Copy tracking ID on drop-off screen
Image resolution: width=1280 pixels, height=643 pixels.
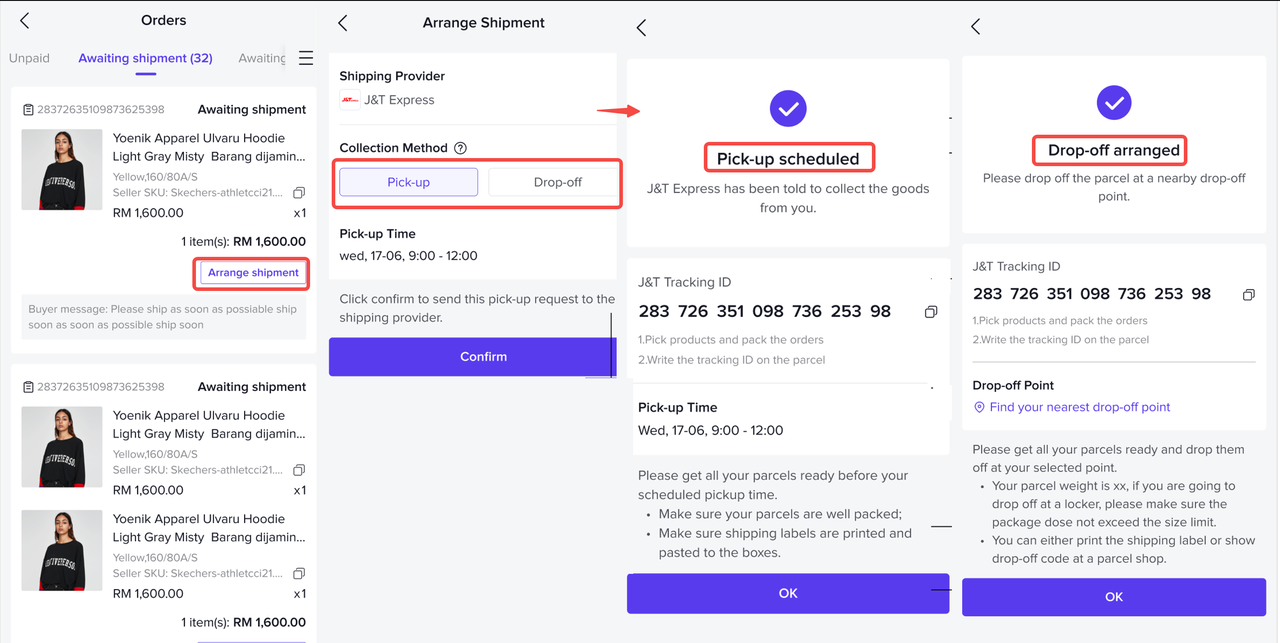coord(1249,295)
